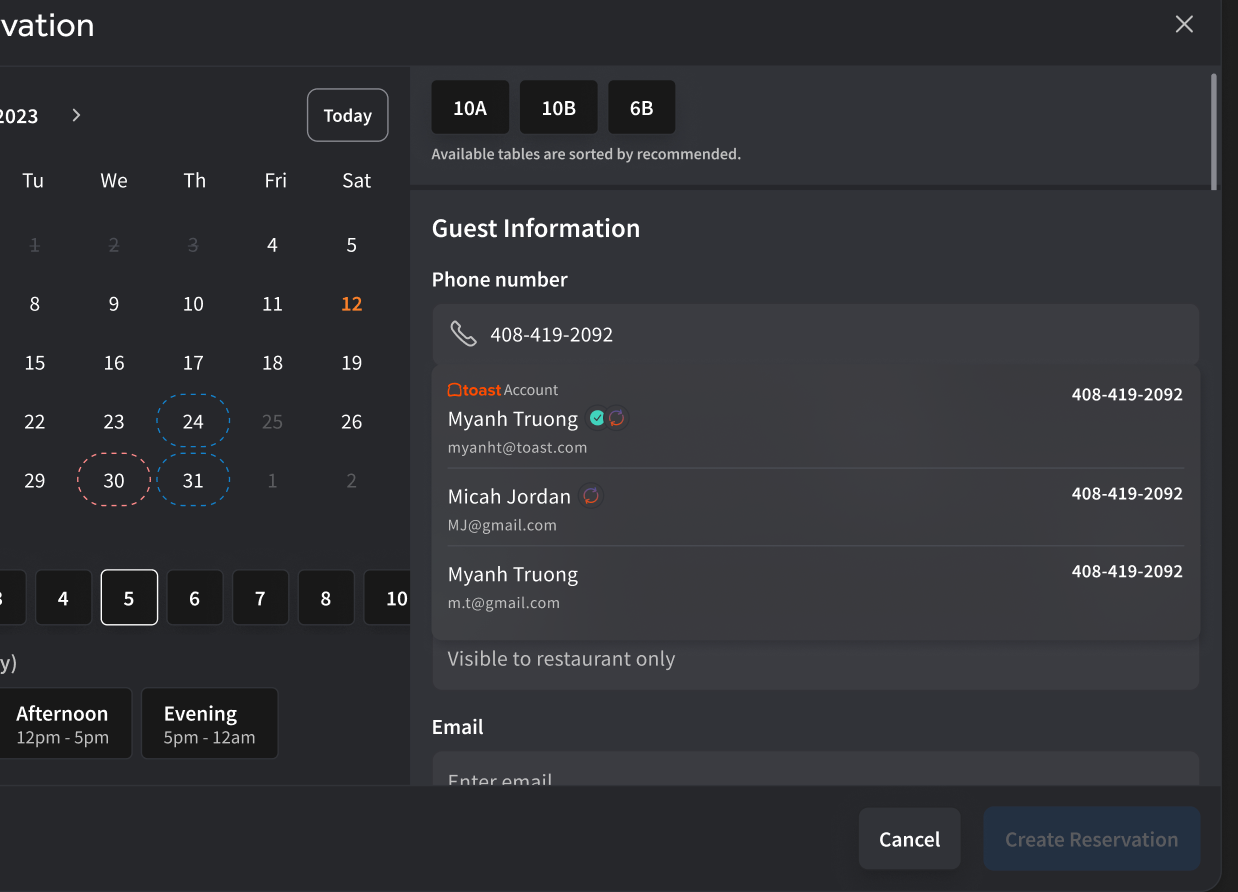Jump to Today on the calendar
The height and width of the screenshot is (892, 1238).
(x=347, y=116)
